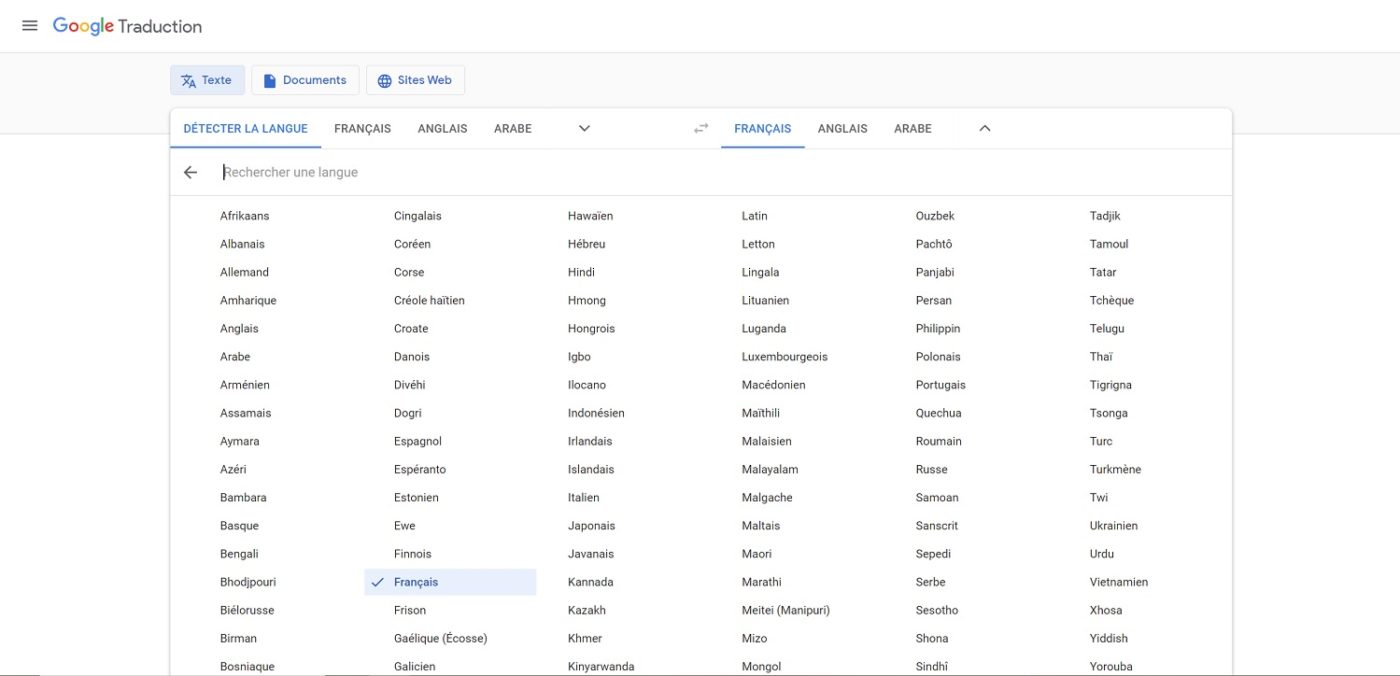Select Allemand as source language

pos(244,271)
